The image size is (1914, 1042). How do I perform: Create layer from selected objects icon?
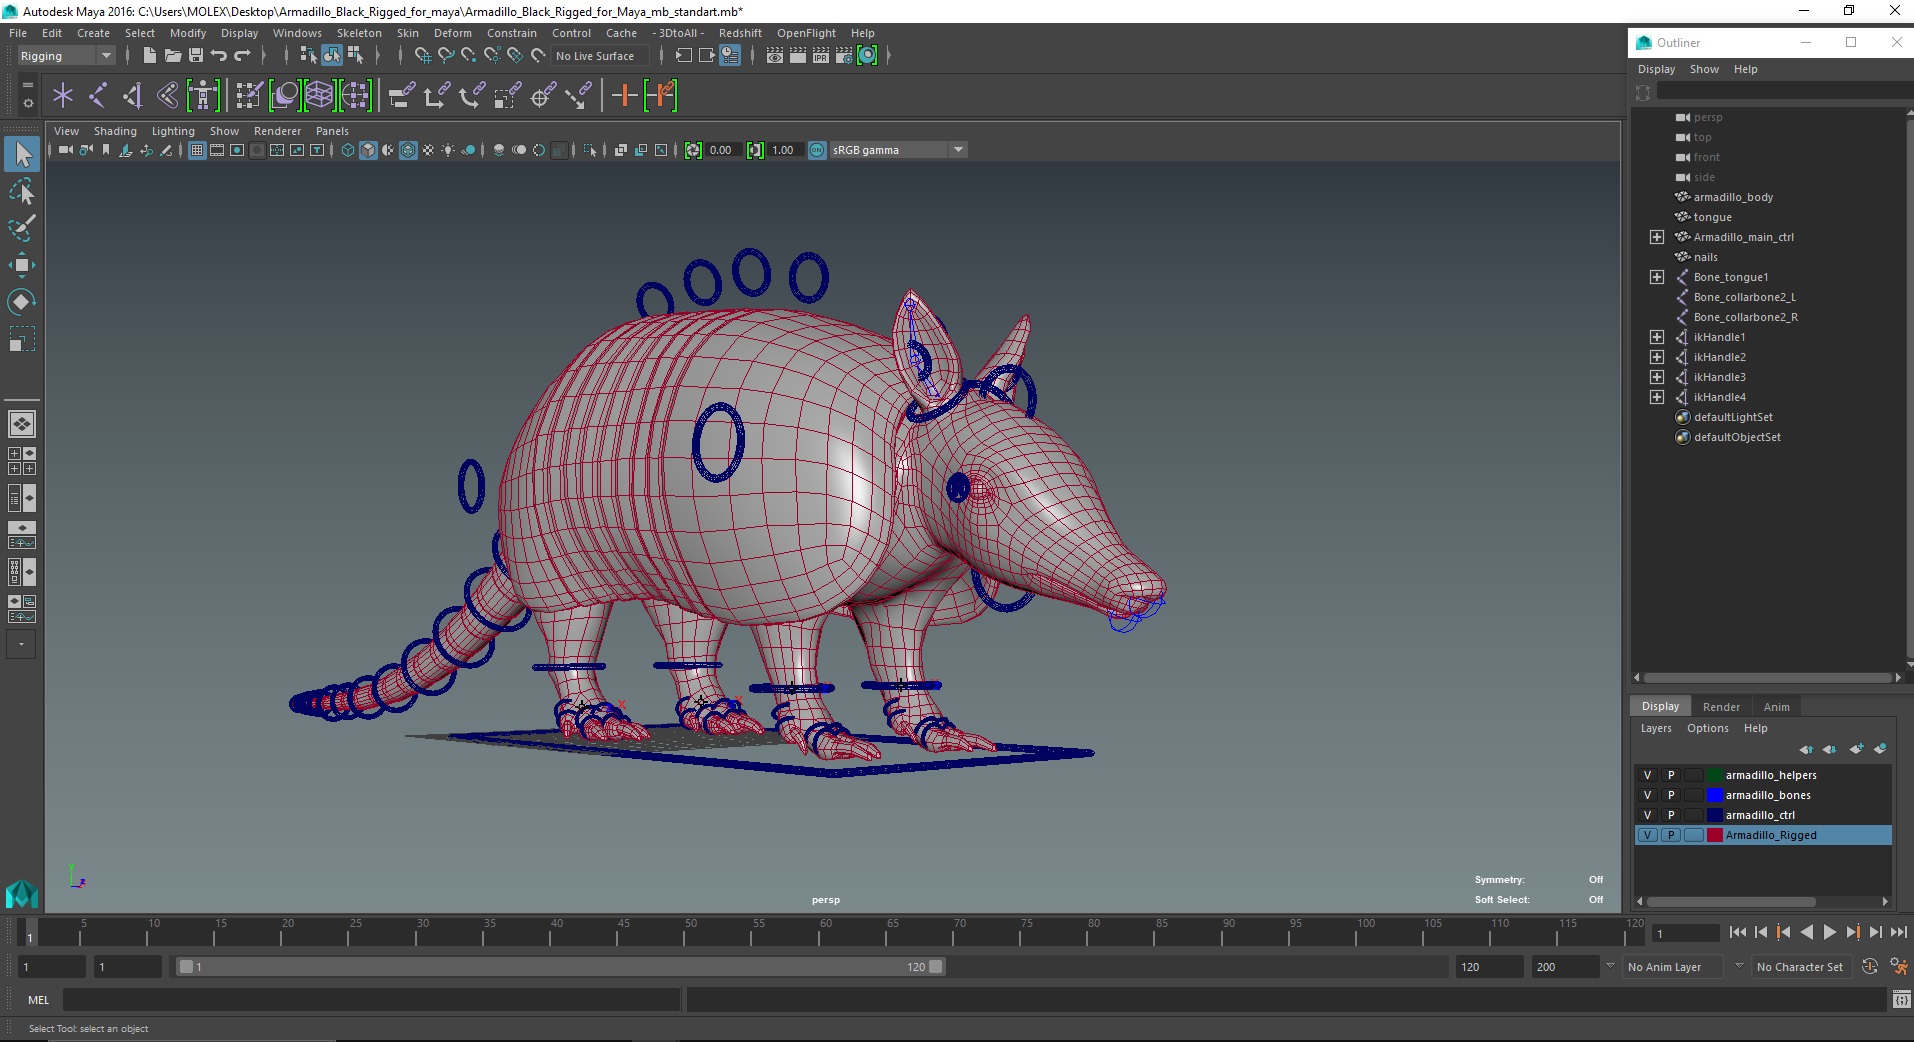[1880, 749]
